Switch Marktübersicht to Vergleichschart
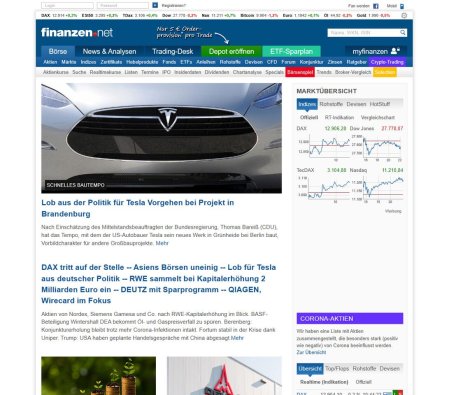 pos(378,117)
